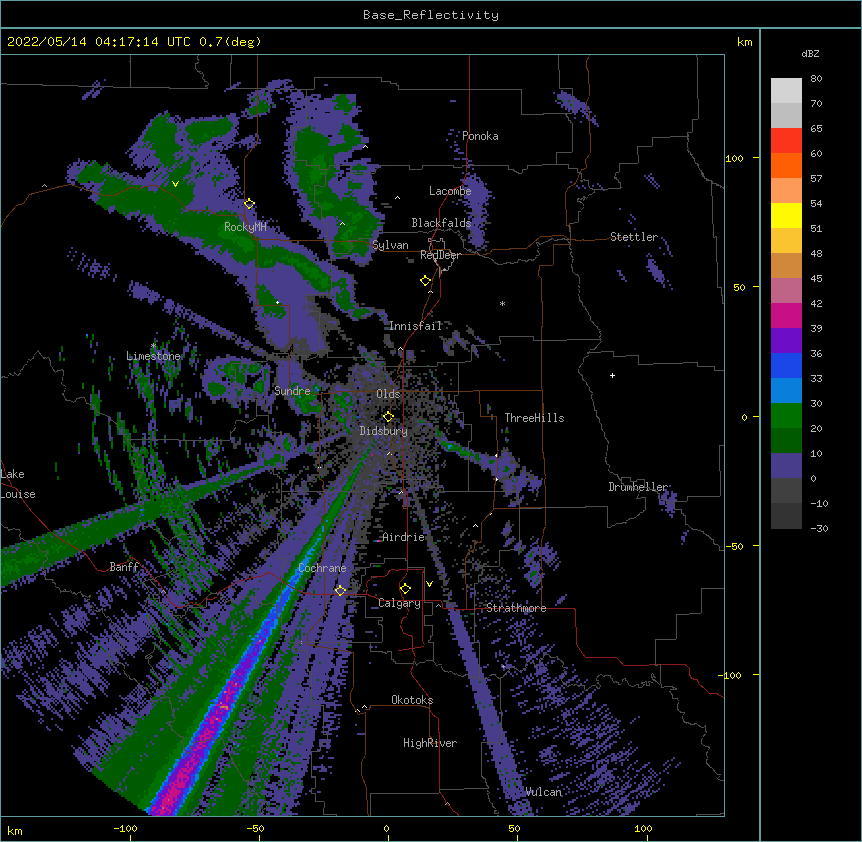862x842 pixels.
Task: Click the HighRiver label
Action: click(430, 743)
